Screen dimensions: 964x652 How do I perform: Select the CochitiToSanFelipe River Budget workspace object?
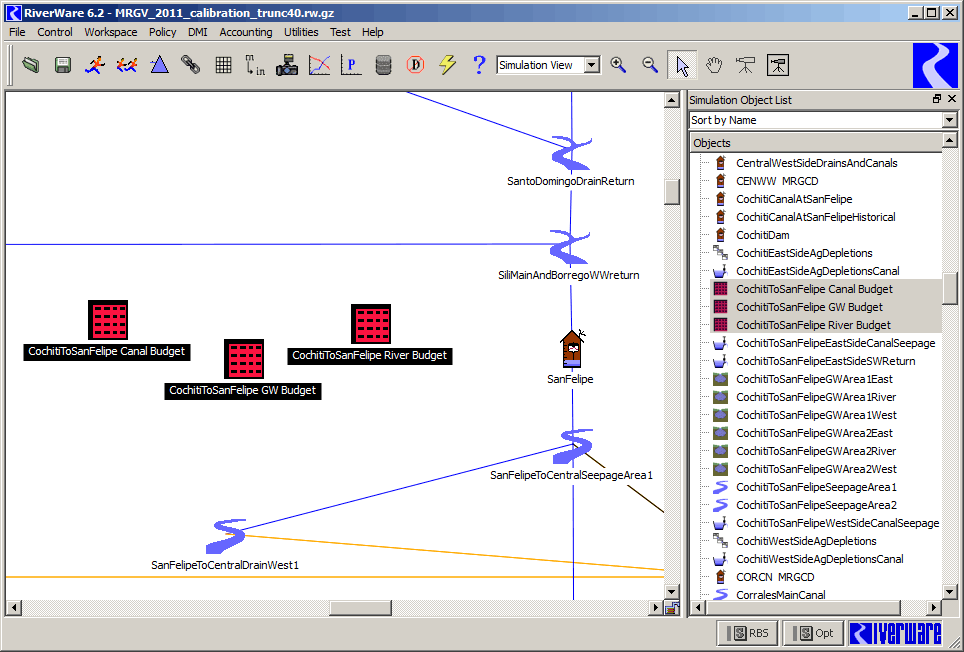371,324
